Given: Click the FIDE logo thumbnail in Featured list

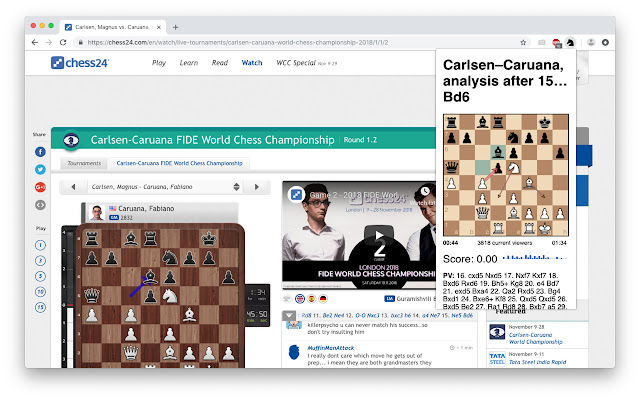Looking at the screenshot, I should coord(497,332).
